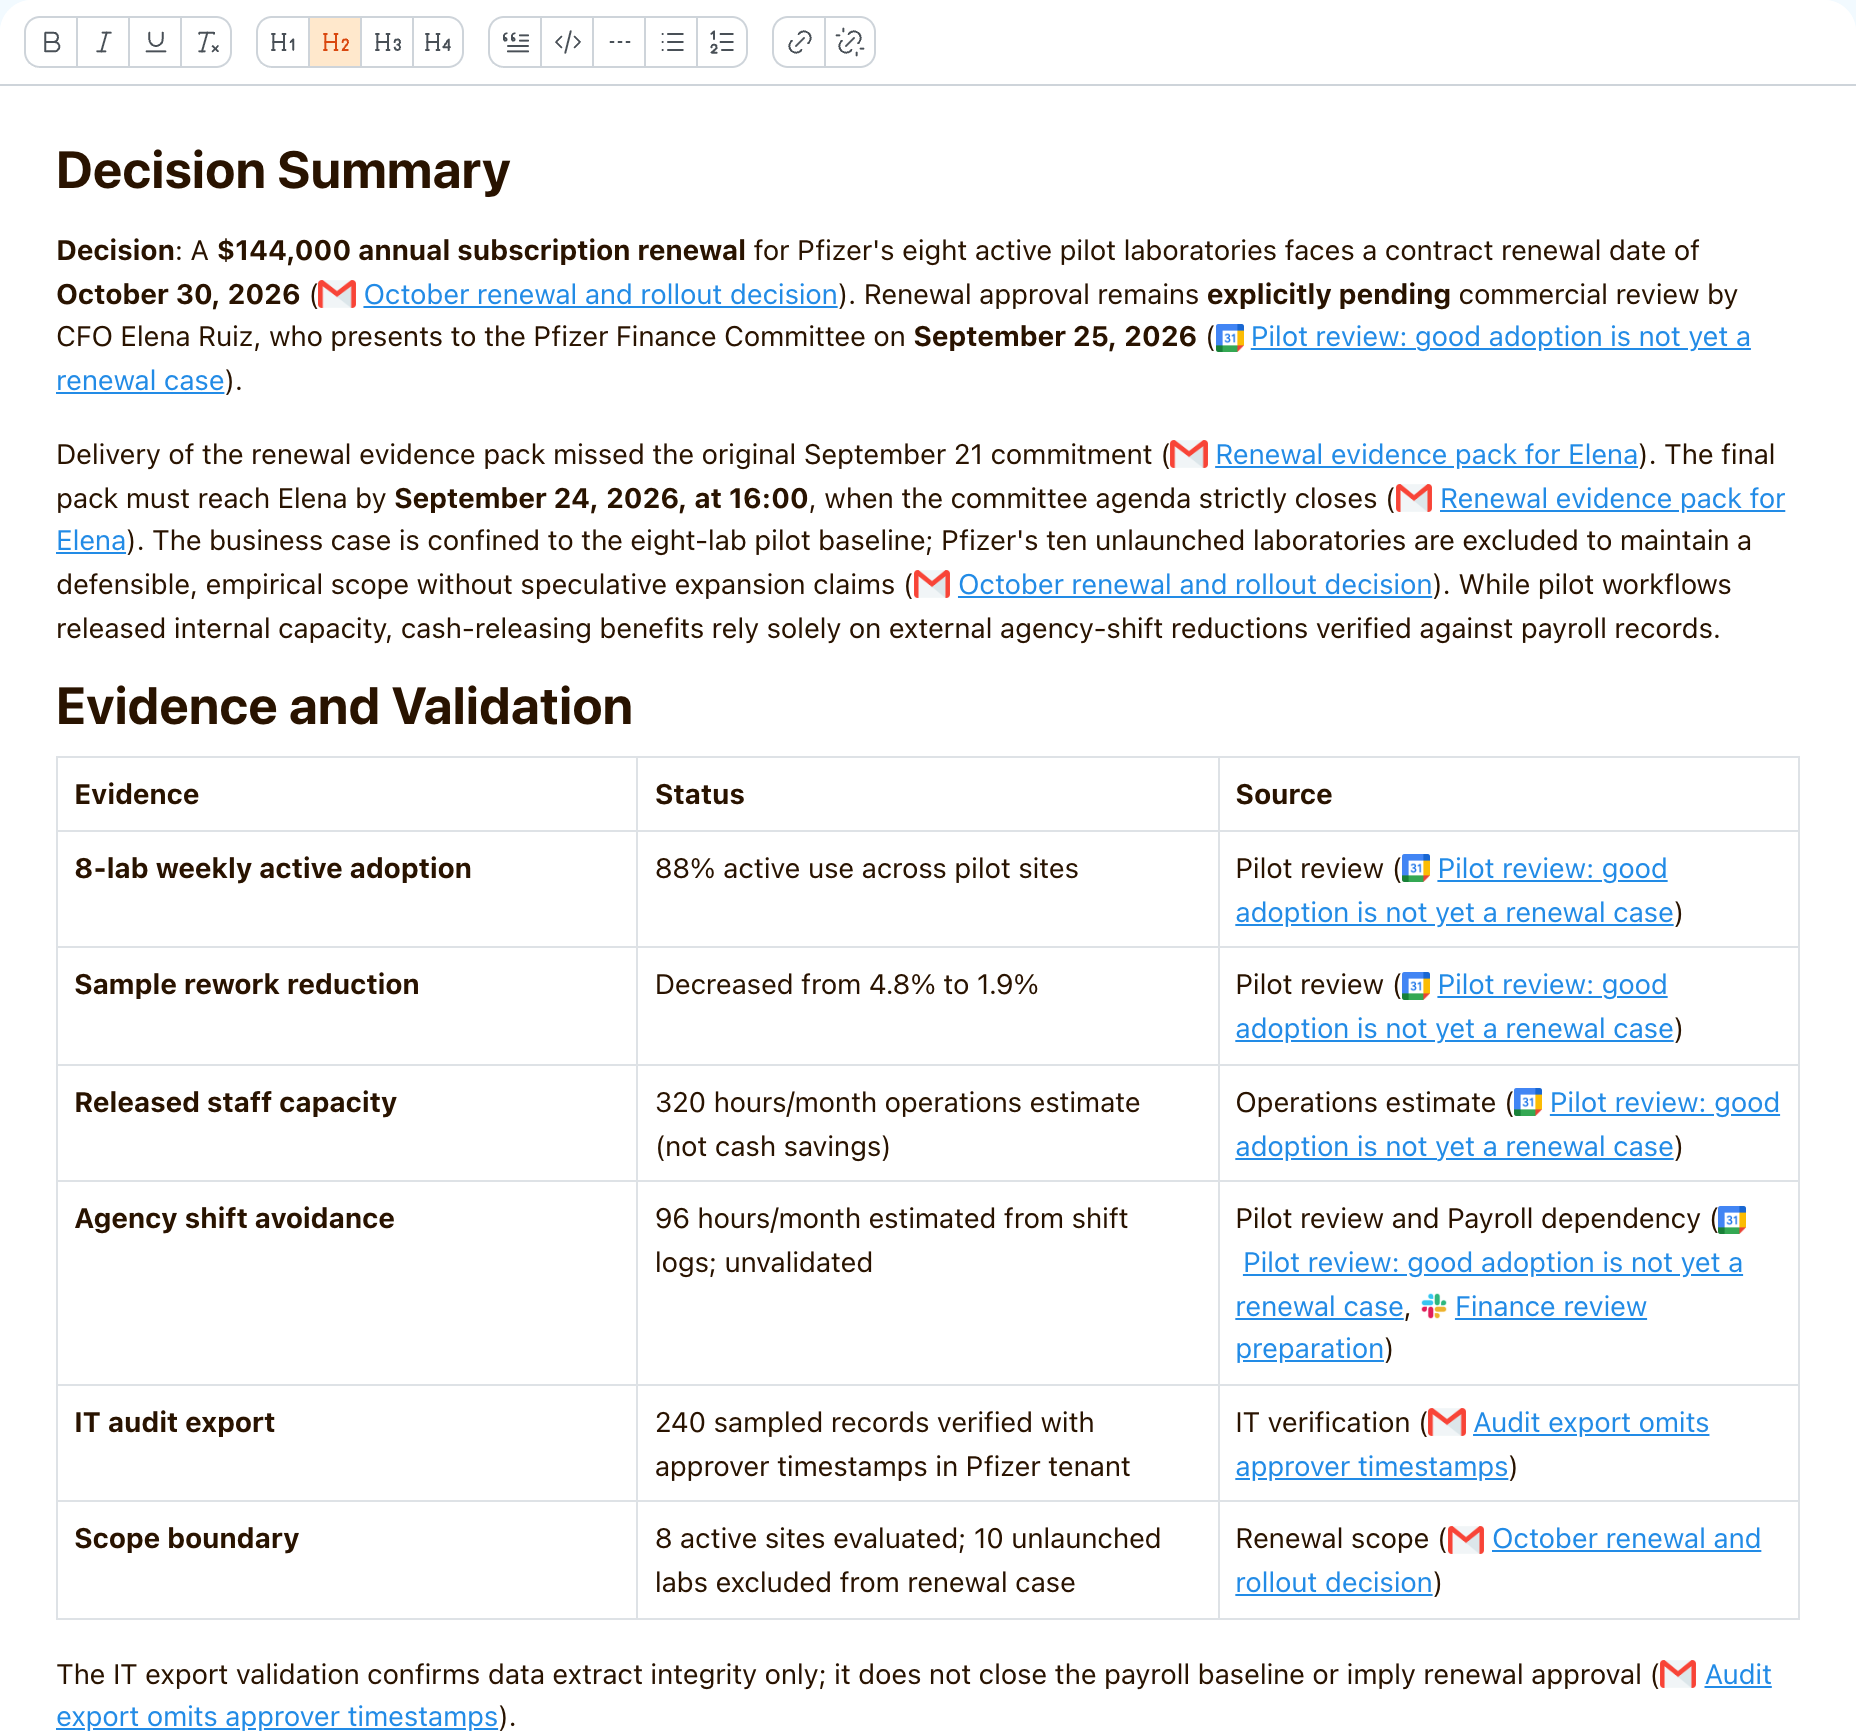Screen dimensions: 1856x1736
Task: Select the 'Evidence' column header
Action: point(347,795)
